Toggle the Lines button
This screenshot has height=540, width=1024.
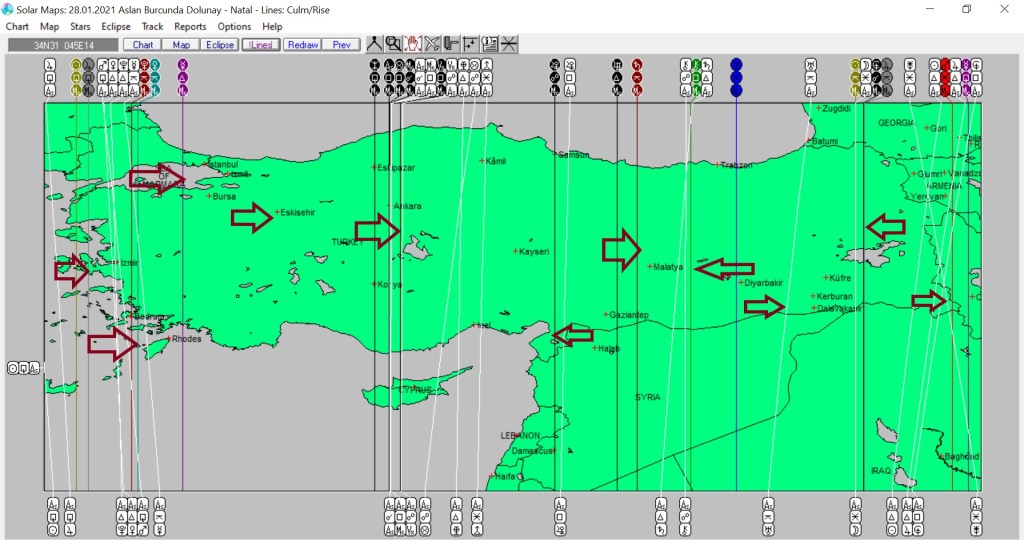coord(260,45)
